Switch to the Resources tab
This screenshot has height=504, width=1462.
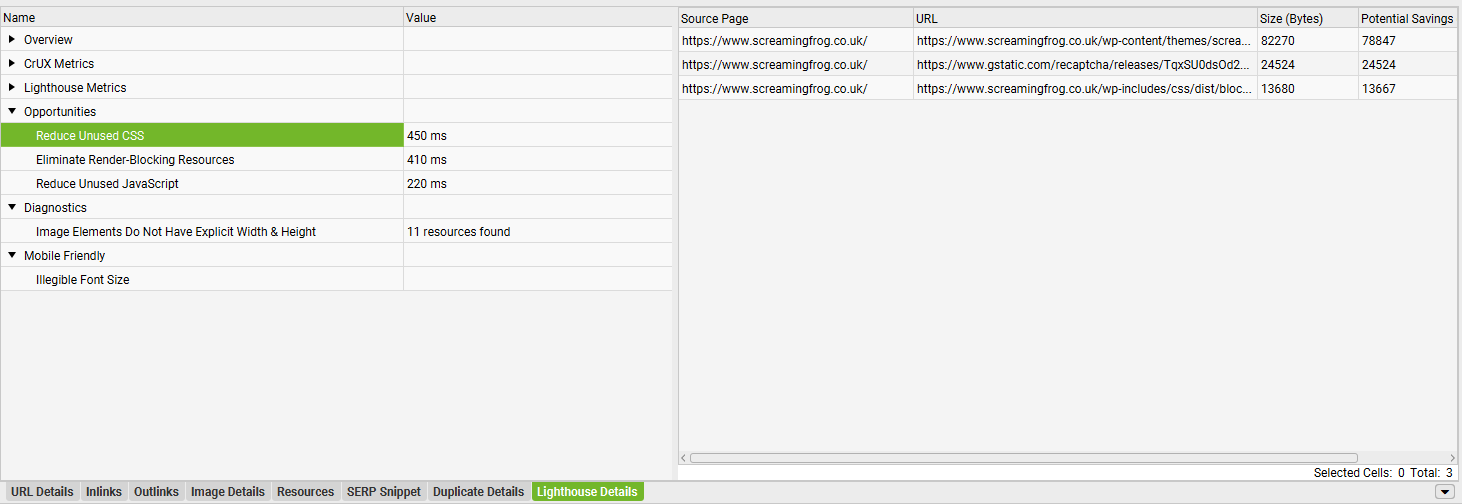click(305, 492)
